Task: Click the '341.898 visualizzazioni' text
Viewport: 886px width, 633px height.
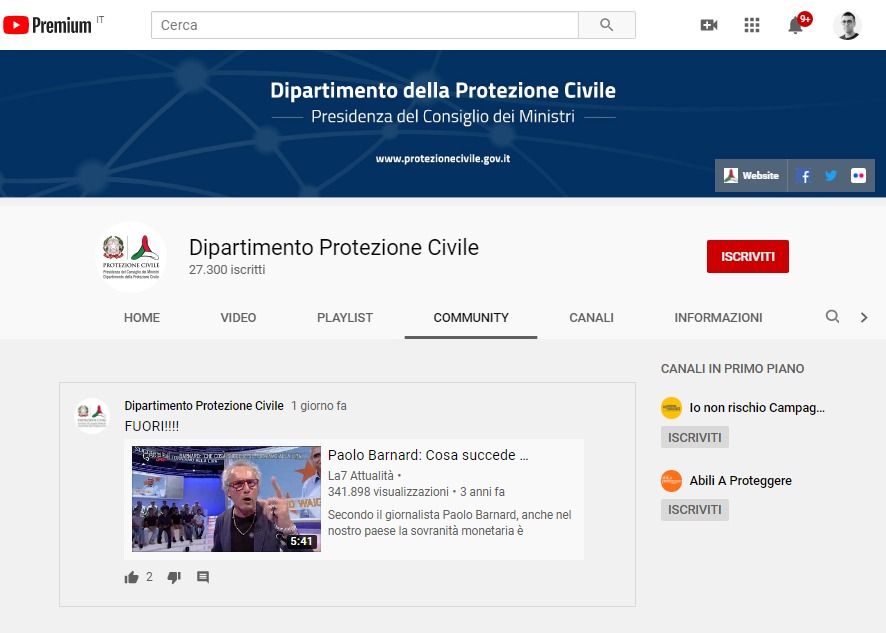Action: point(388,492)
